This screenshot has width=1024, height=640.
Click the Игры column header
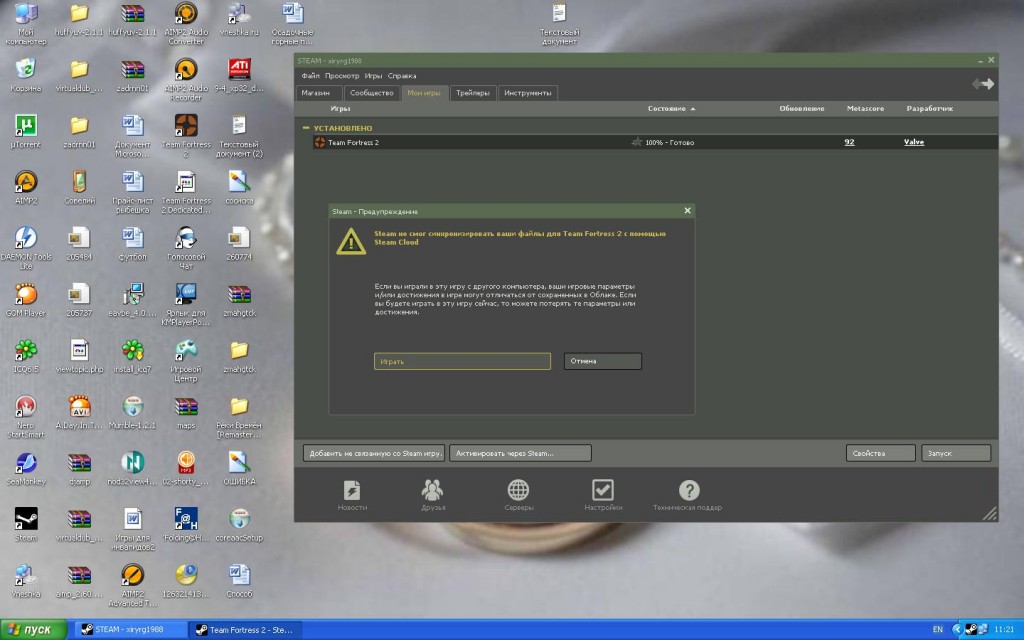coord(340,108)
